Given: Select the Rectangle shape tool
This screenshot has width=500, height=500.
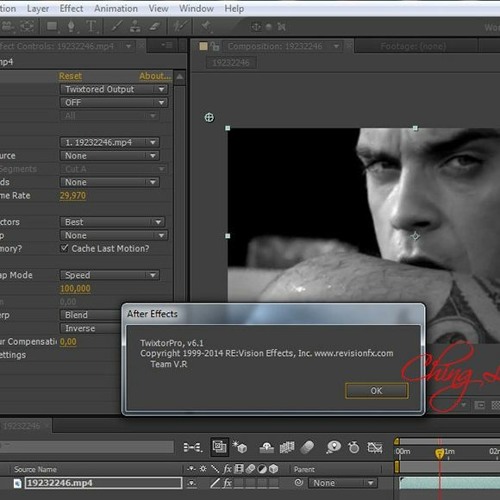Looking at the screenshot, I should 52,26.
